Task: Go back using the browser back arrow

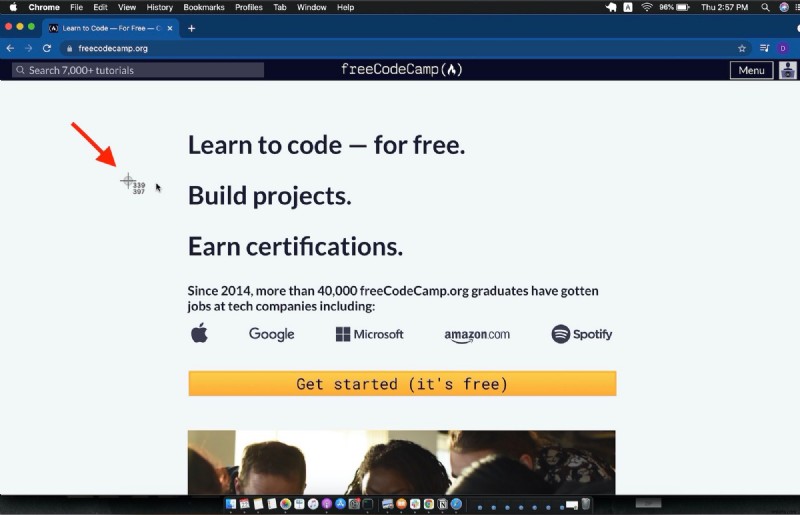Action: pyautogui.click(x=10, y=48)
